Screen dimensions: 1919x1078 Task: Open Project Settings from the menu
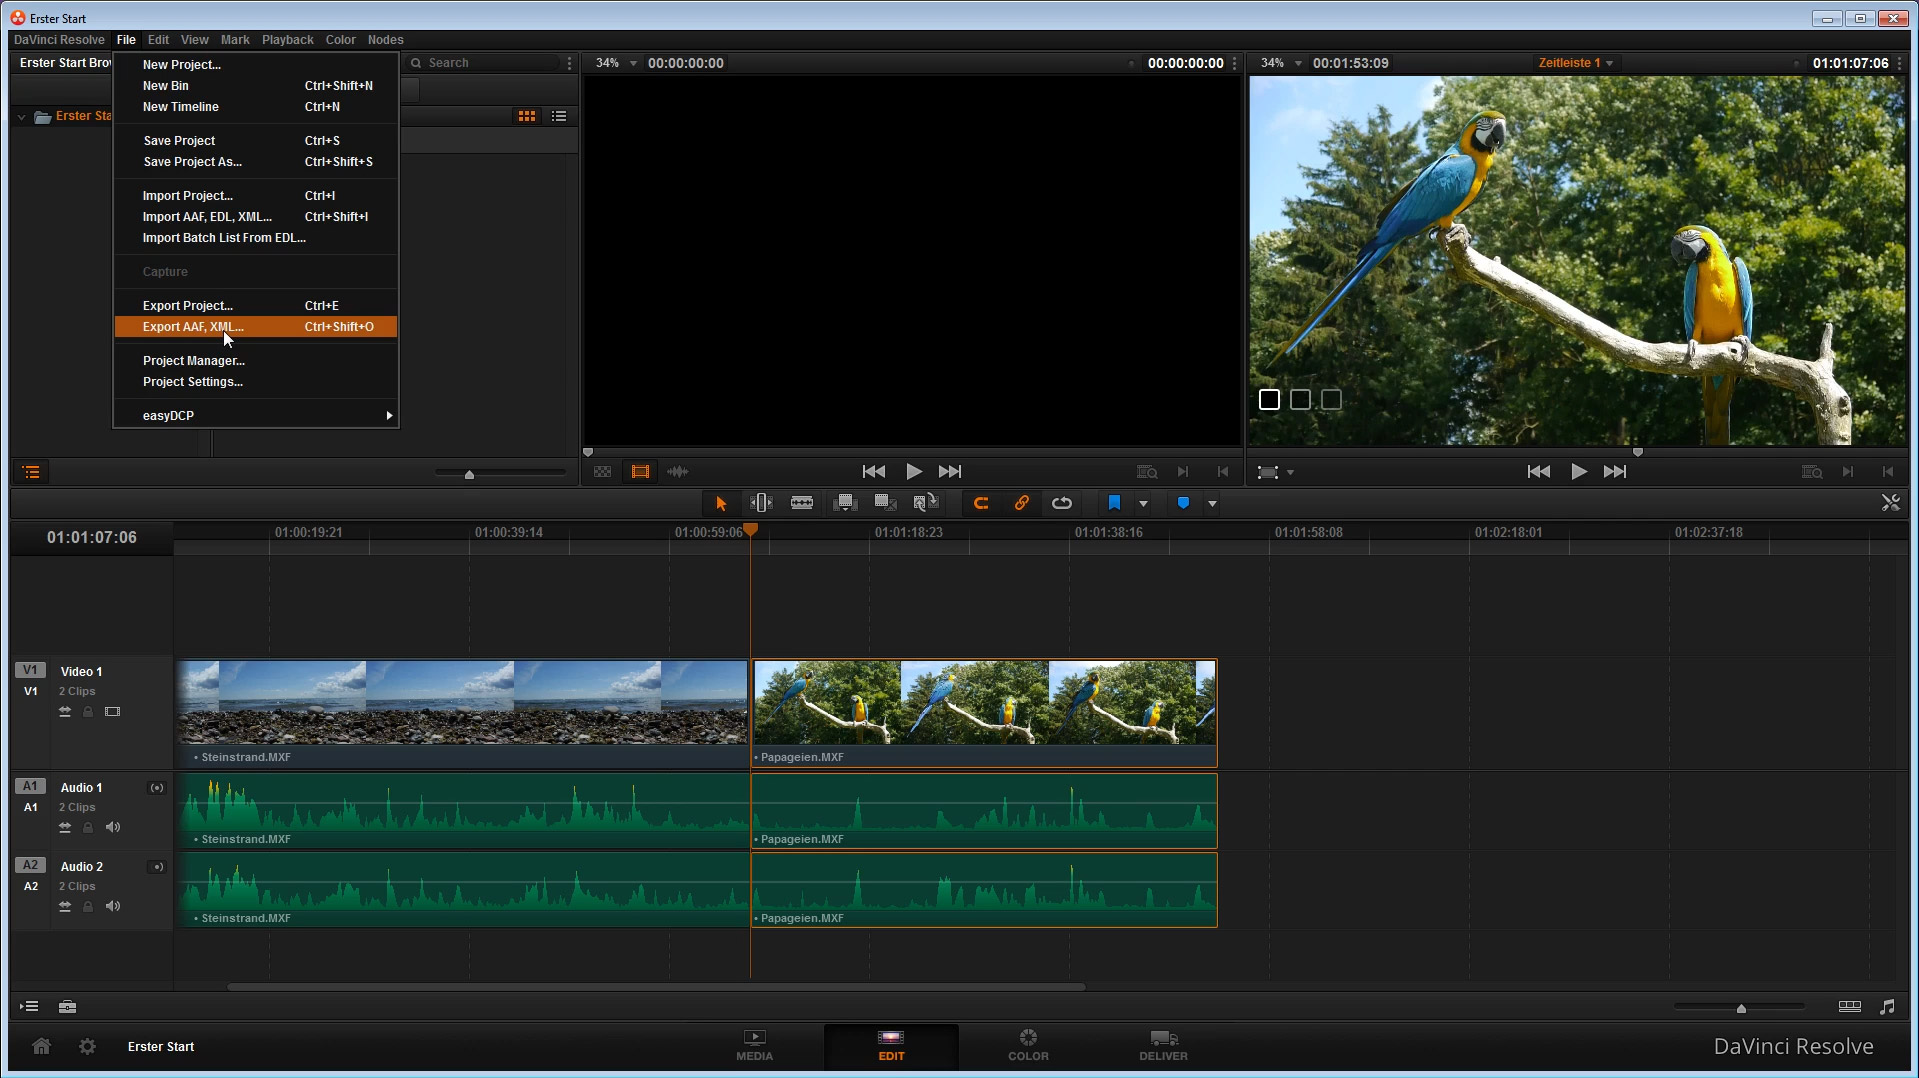pos(193,382)
